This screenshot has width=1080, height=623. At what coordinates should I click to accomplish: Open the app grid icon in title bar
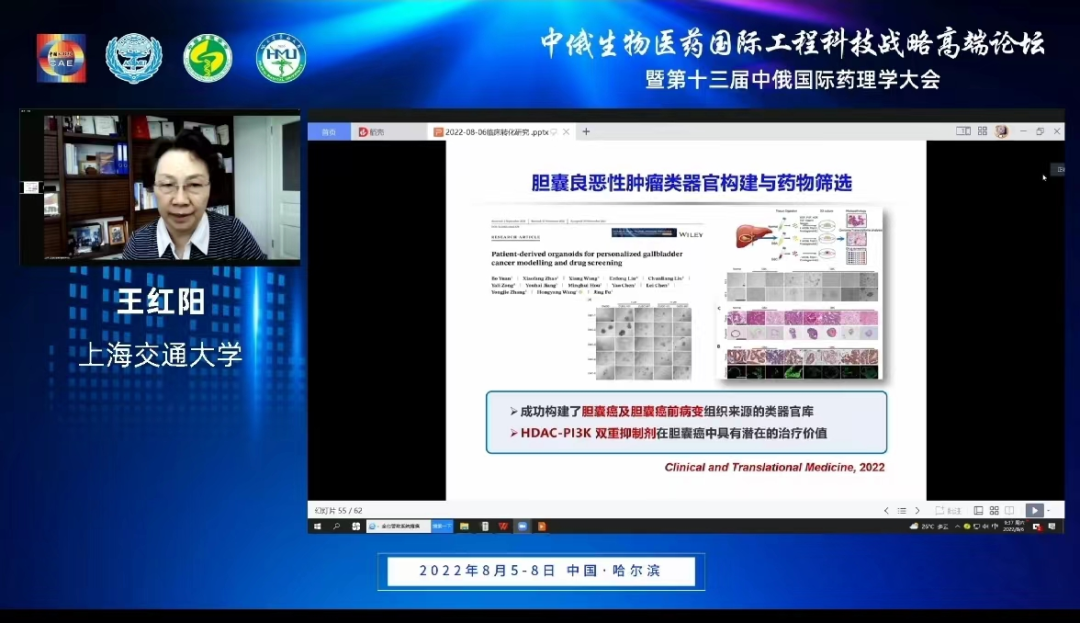tap(982, 131)
